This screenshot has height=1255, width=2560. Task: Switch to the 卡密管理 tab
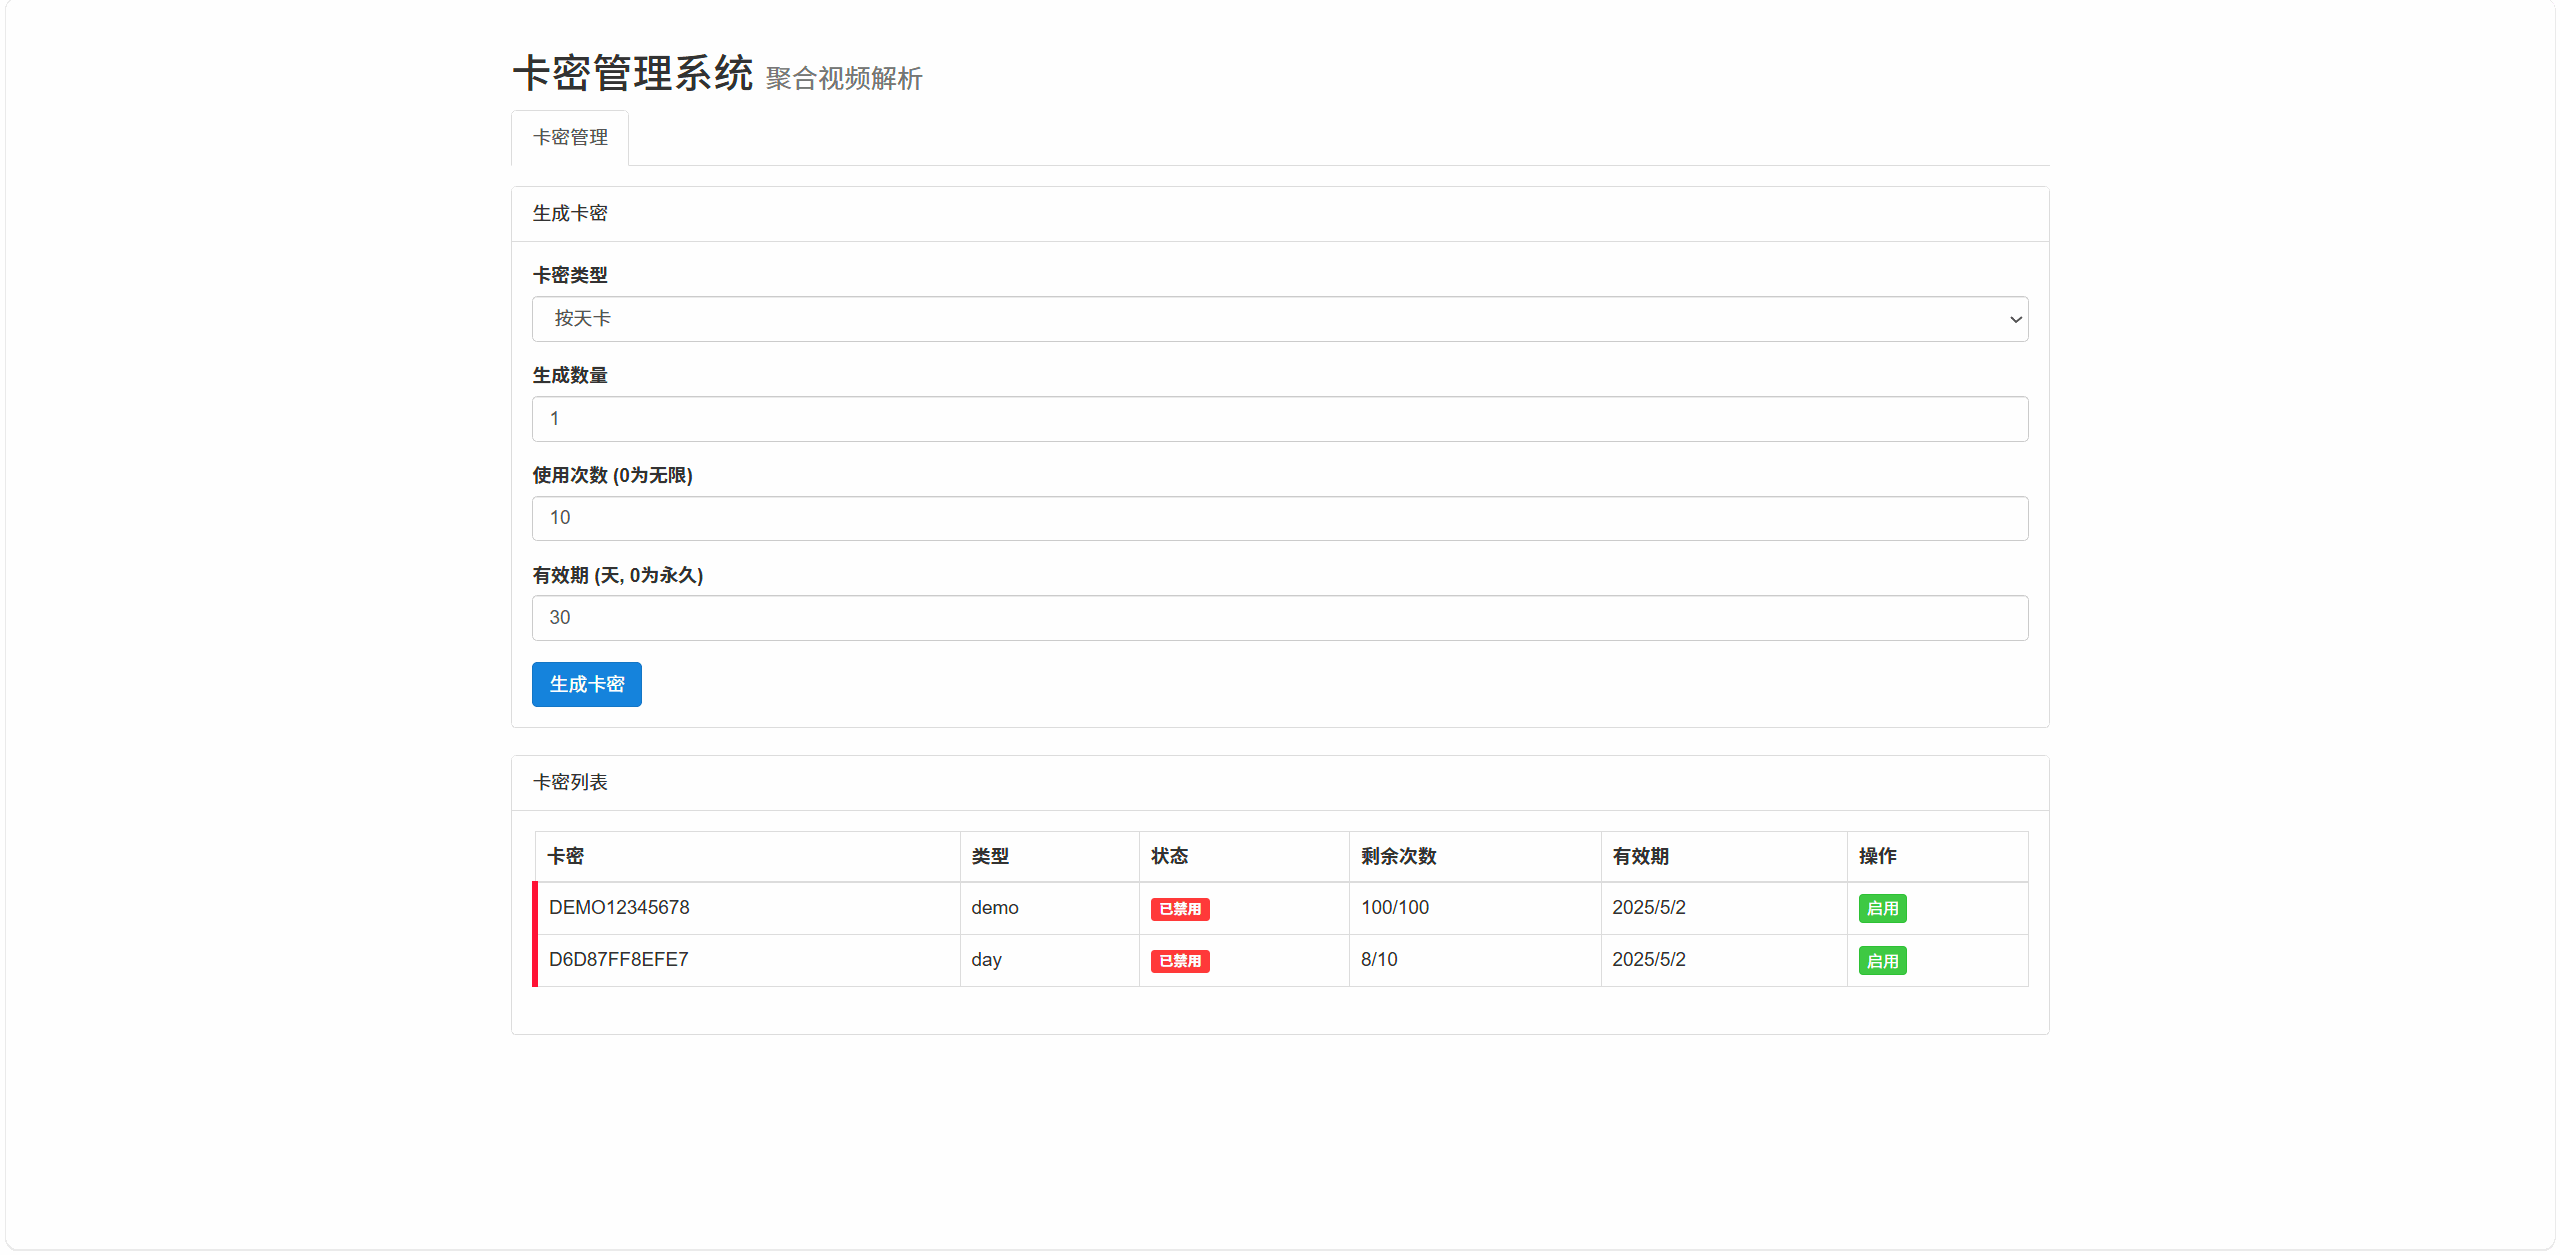569,137
